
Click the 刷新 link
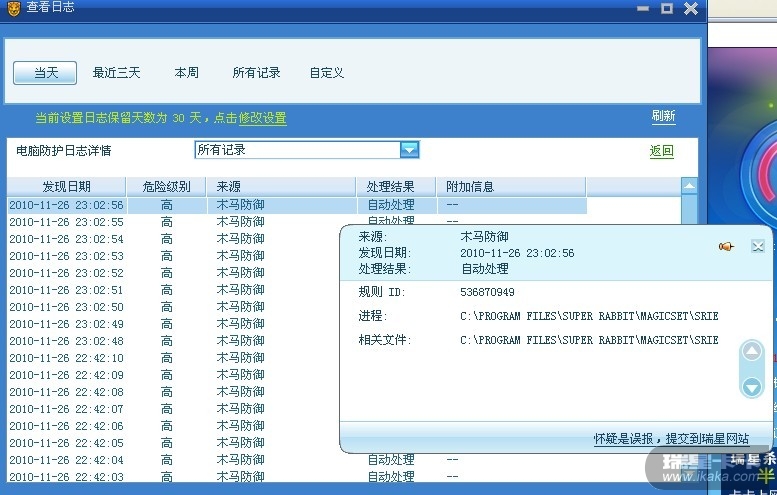click(664, 116)
